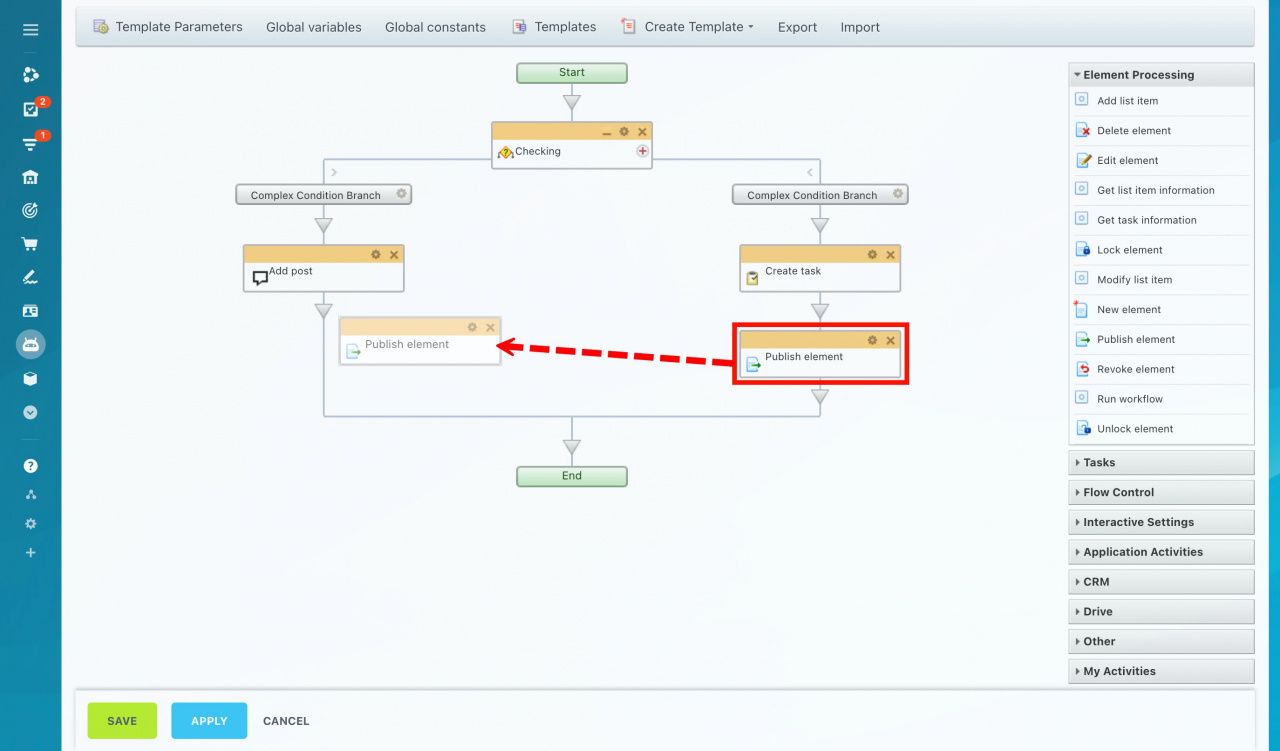Open Global constants
This screenshot has width=1280, height=751.
435,27
